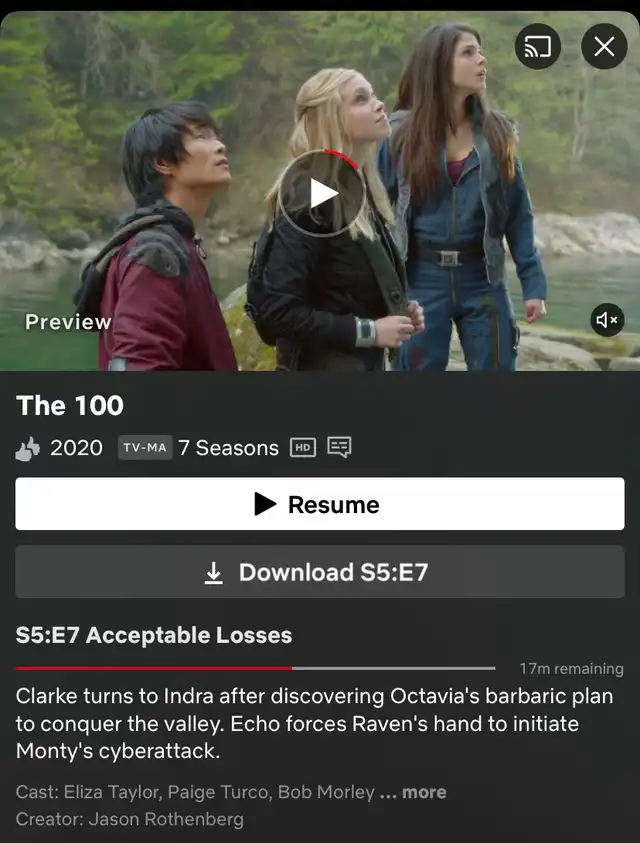The image size is (640, 843).
Task: Toggle preview sound mute icon
Action: tap(607, 320)
